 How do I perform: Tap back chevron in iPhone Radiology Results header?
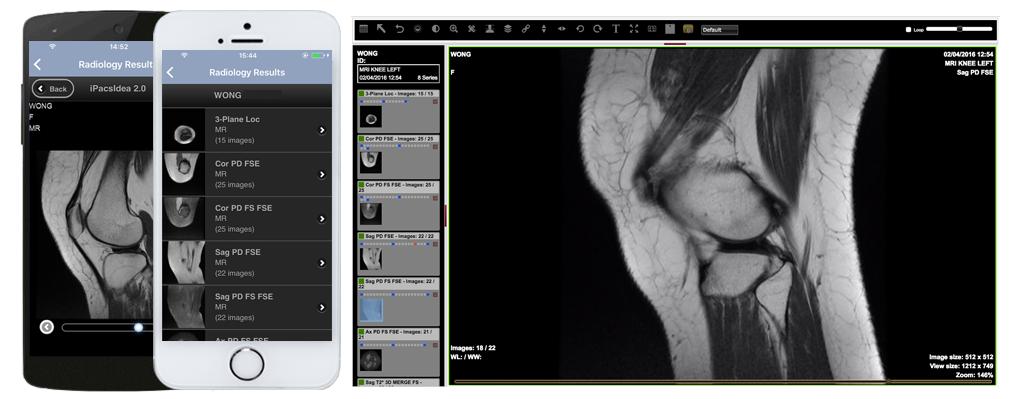click(x=170, y=72)
